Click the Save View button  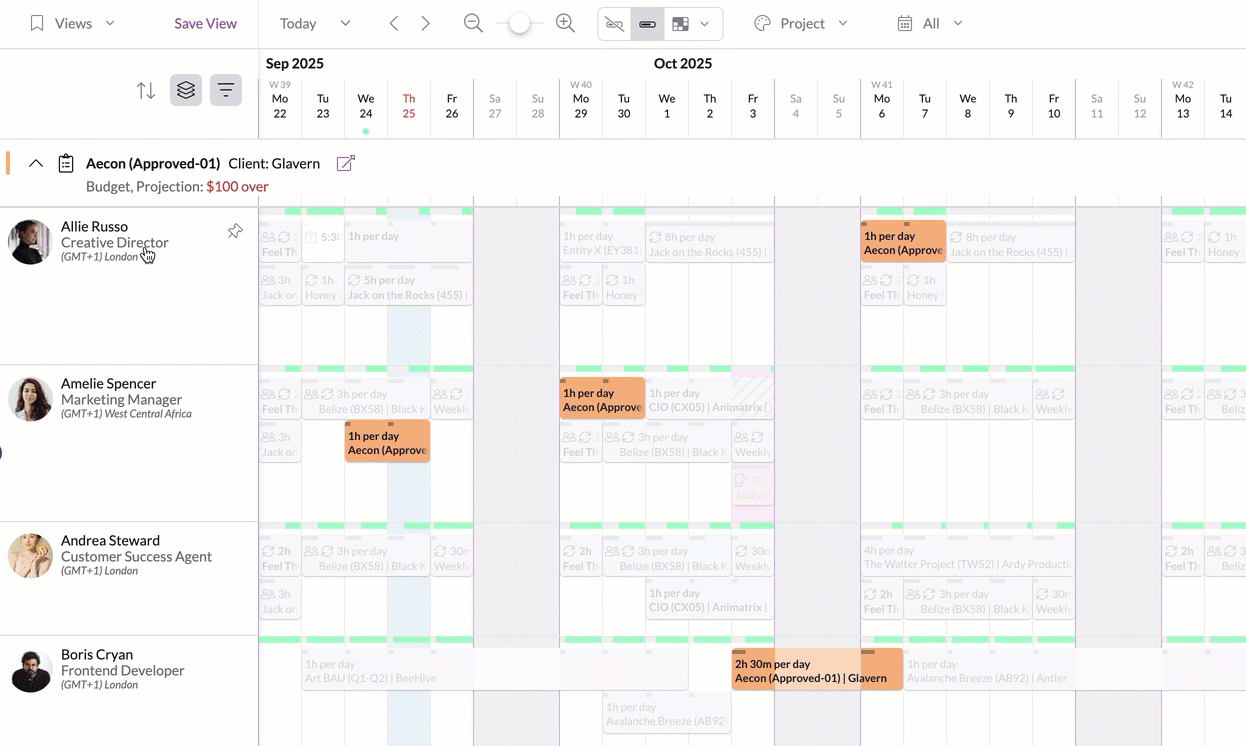coord(205,23)
